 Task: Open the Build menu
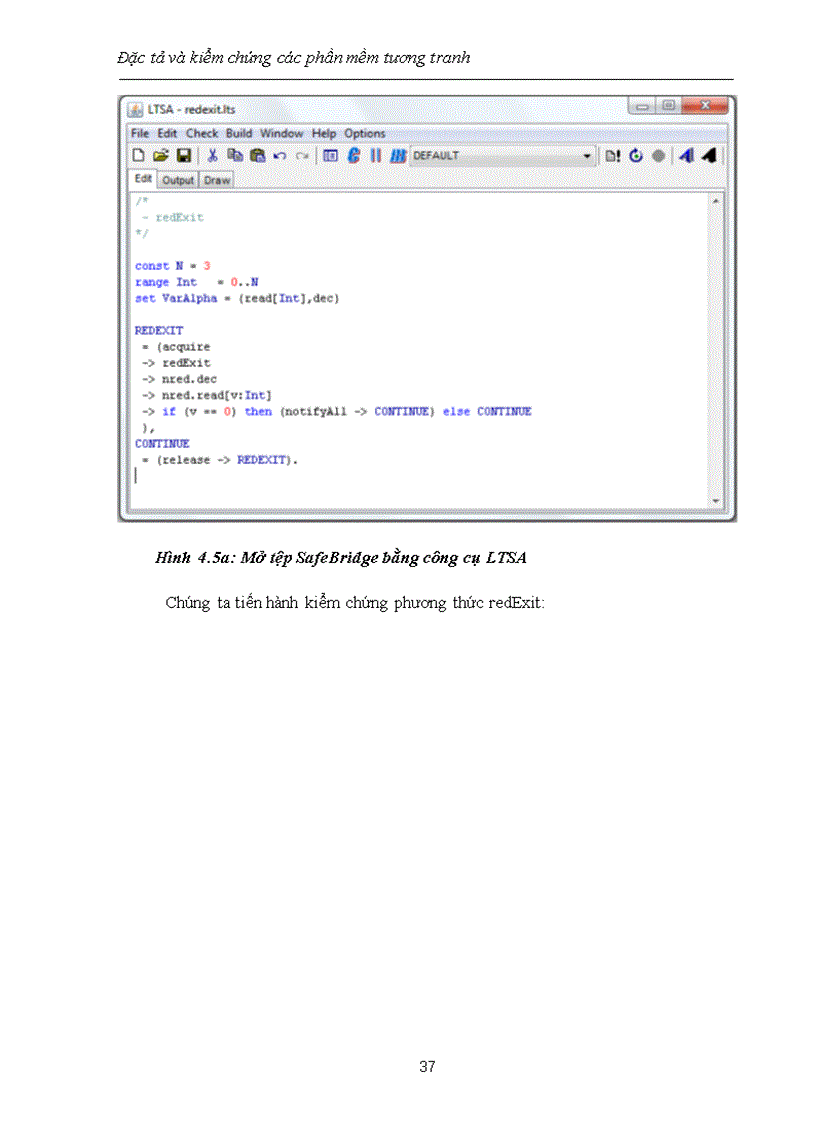(239, 133)
